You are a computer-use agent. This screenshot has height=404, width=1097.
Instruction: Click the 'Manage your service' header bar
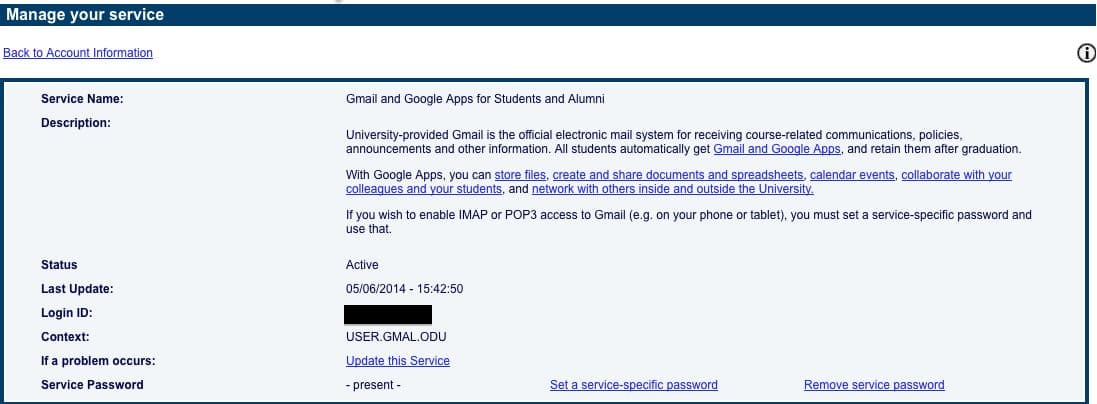pyautogui.click(x=548, y=16)
